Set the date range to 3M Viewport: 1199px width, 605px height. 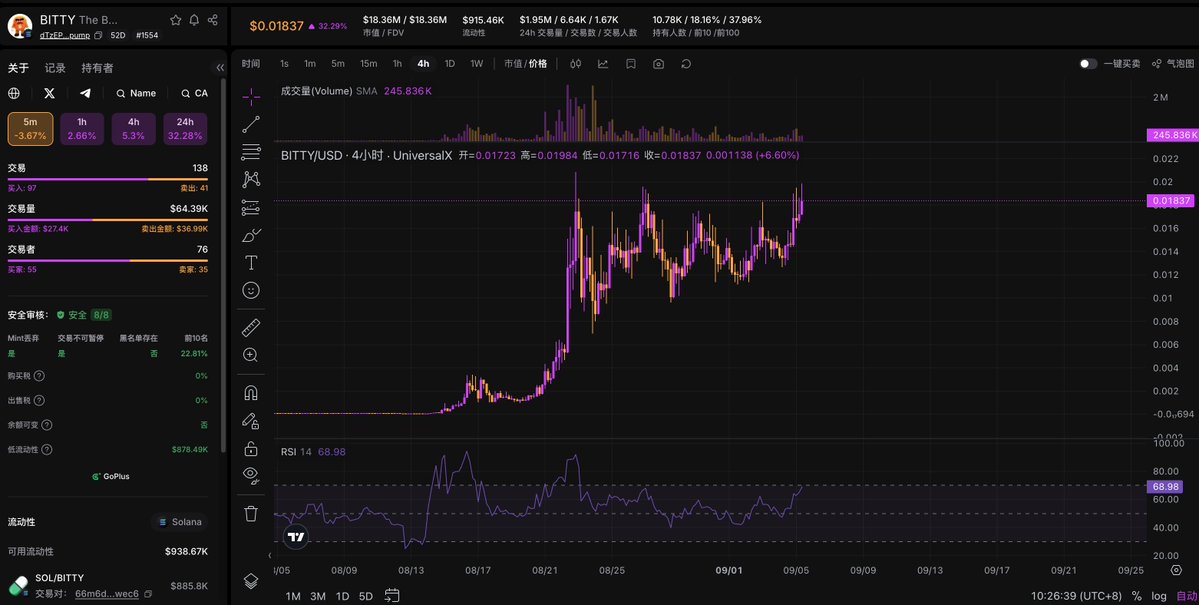pos(318,597)
